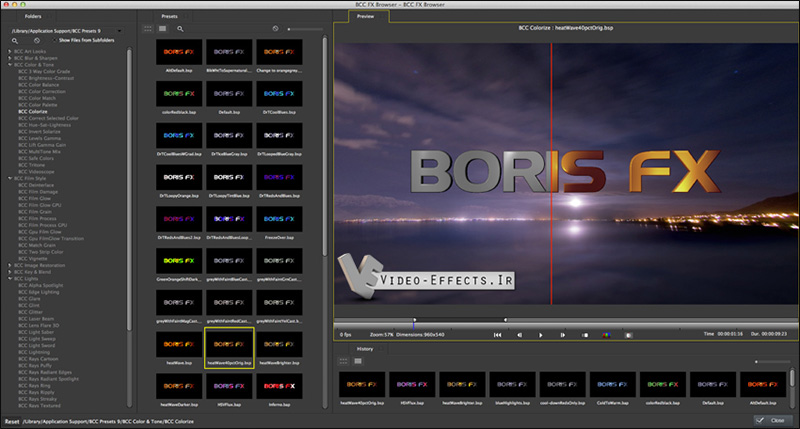800x429 pixels.
Task: Play the preview clip
Action: (541, 335)
